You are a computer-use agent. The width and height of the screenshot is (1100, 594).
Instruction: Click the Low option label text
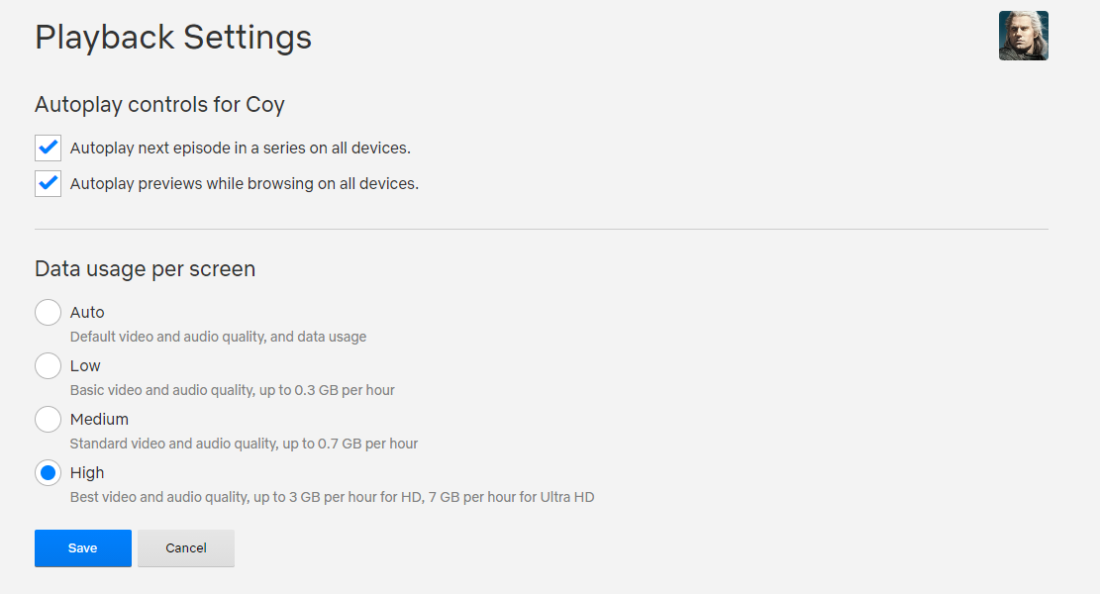[x=85, y=365]
